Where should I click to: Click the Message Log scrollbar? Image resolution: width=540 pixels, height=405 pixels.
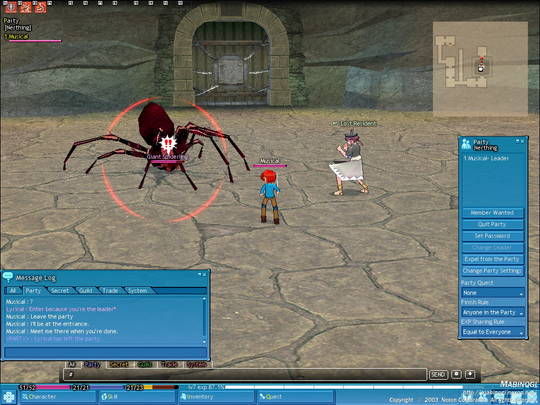click(x=204, y=320)
